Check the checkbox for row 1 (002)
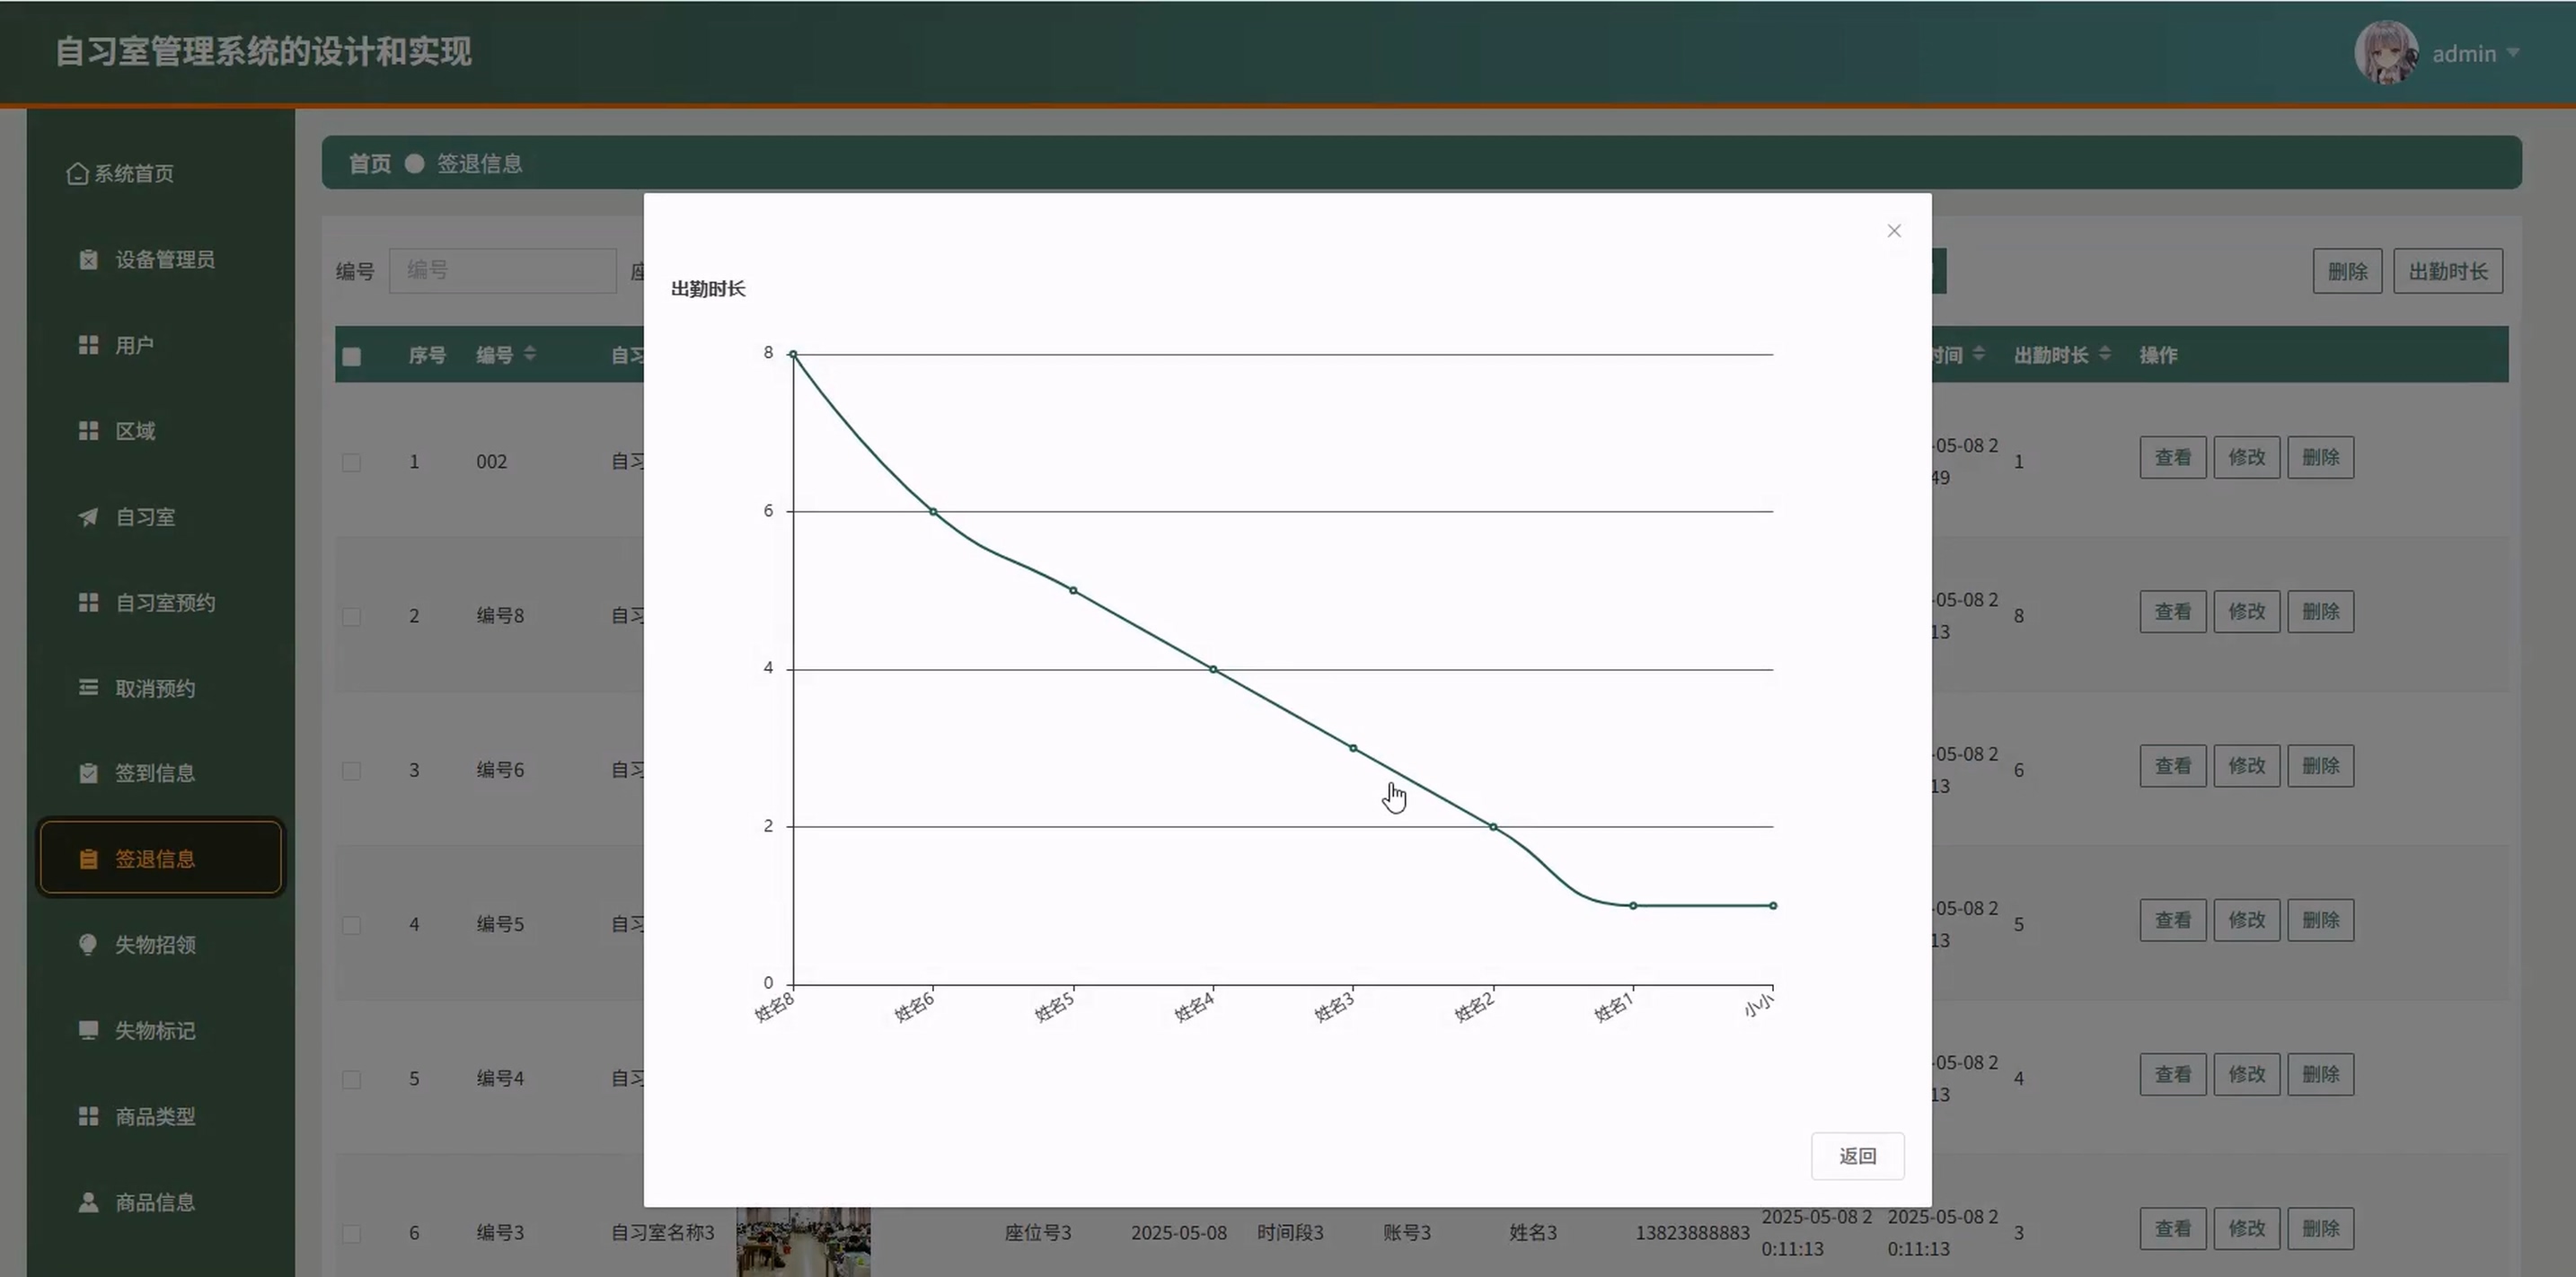This screenshot has width=2576, height=1277. point(351,462)
